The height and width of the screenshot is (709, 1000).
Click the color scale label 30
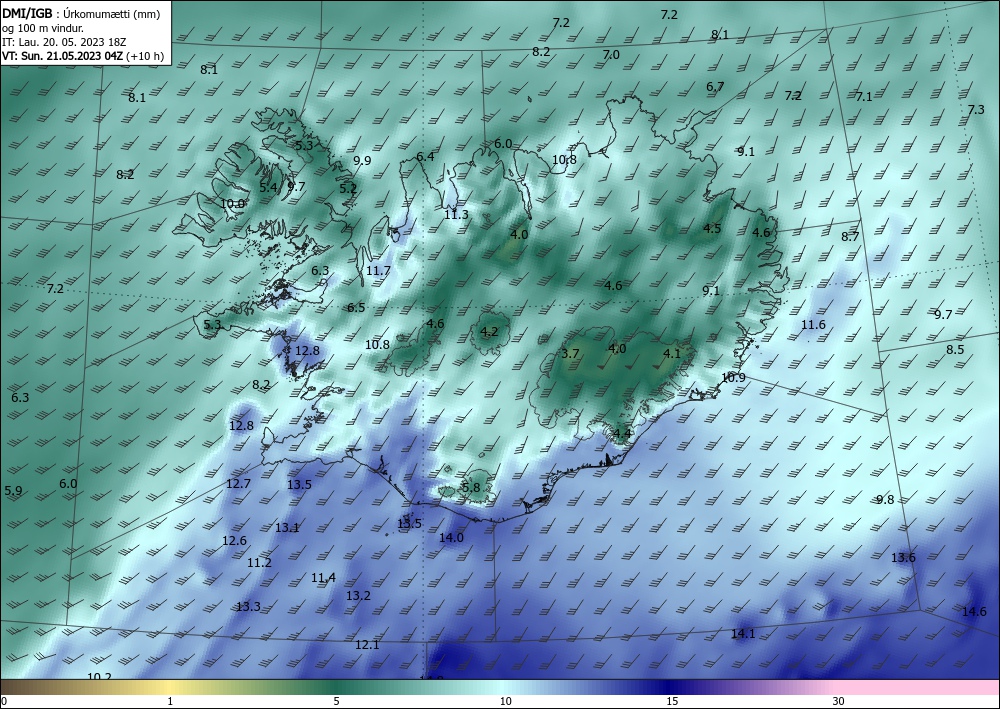coord(838,701)
